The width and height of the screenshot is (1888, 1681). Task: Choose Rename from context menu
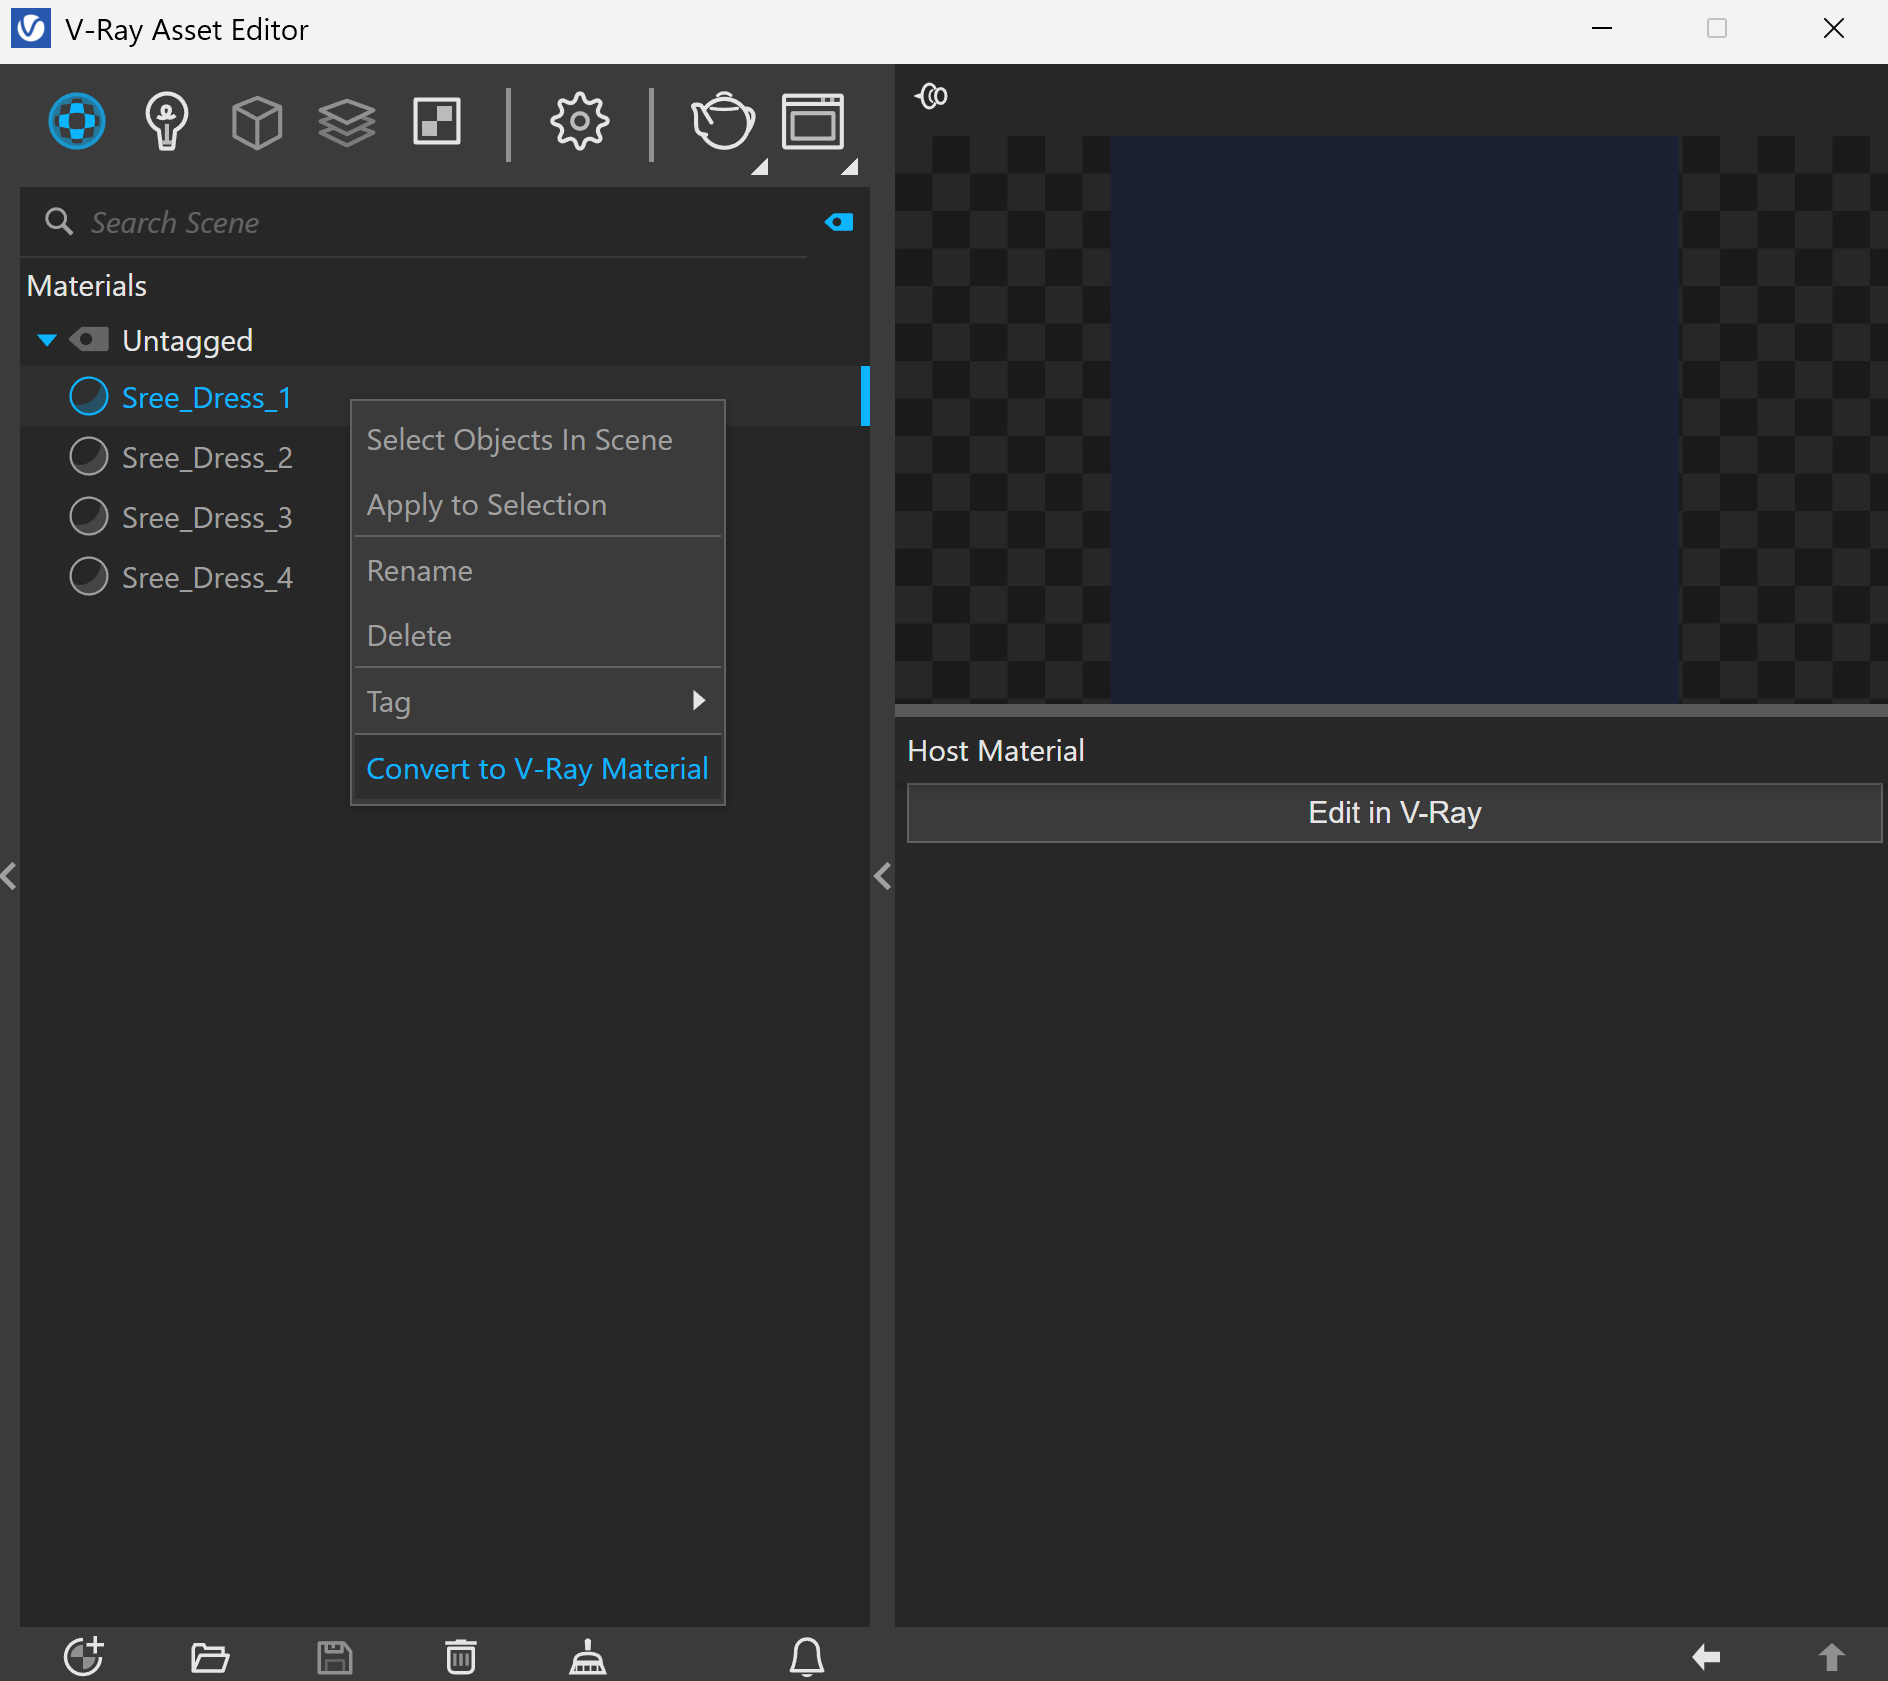point(538,570)
